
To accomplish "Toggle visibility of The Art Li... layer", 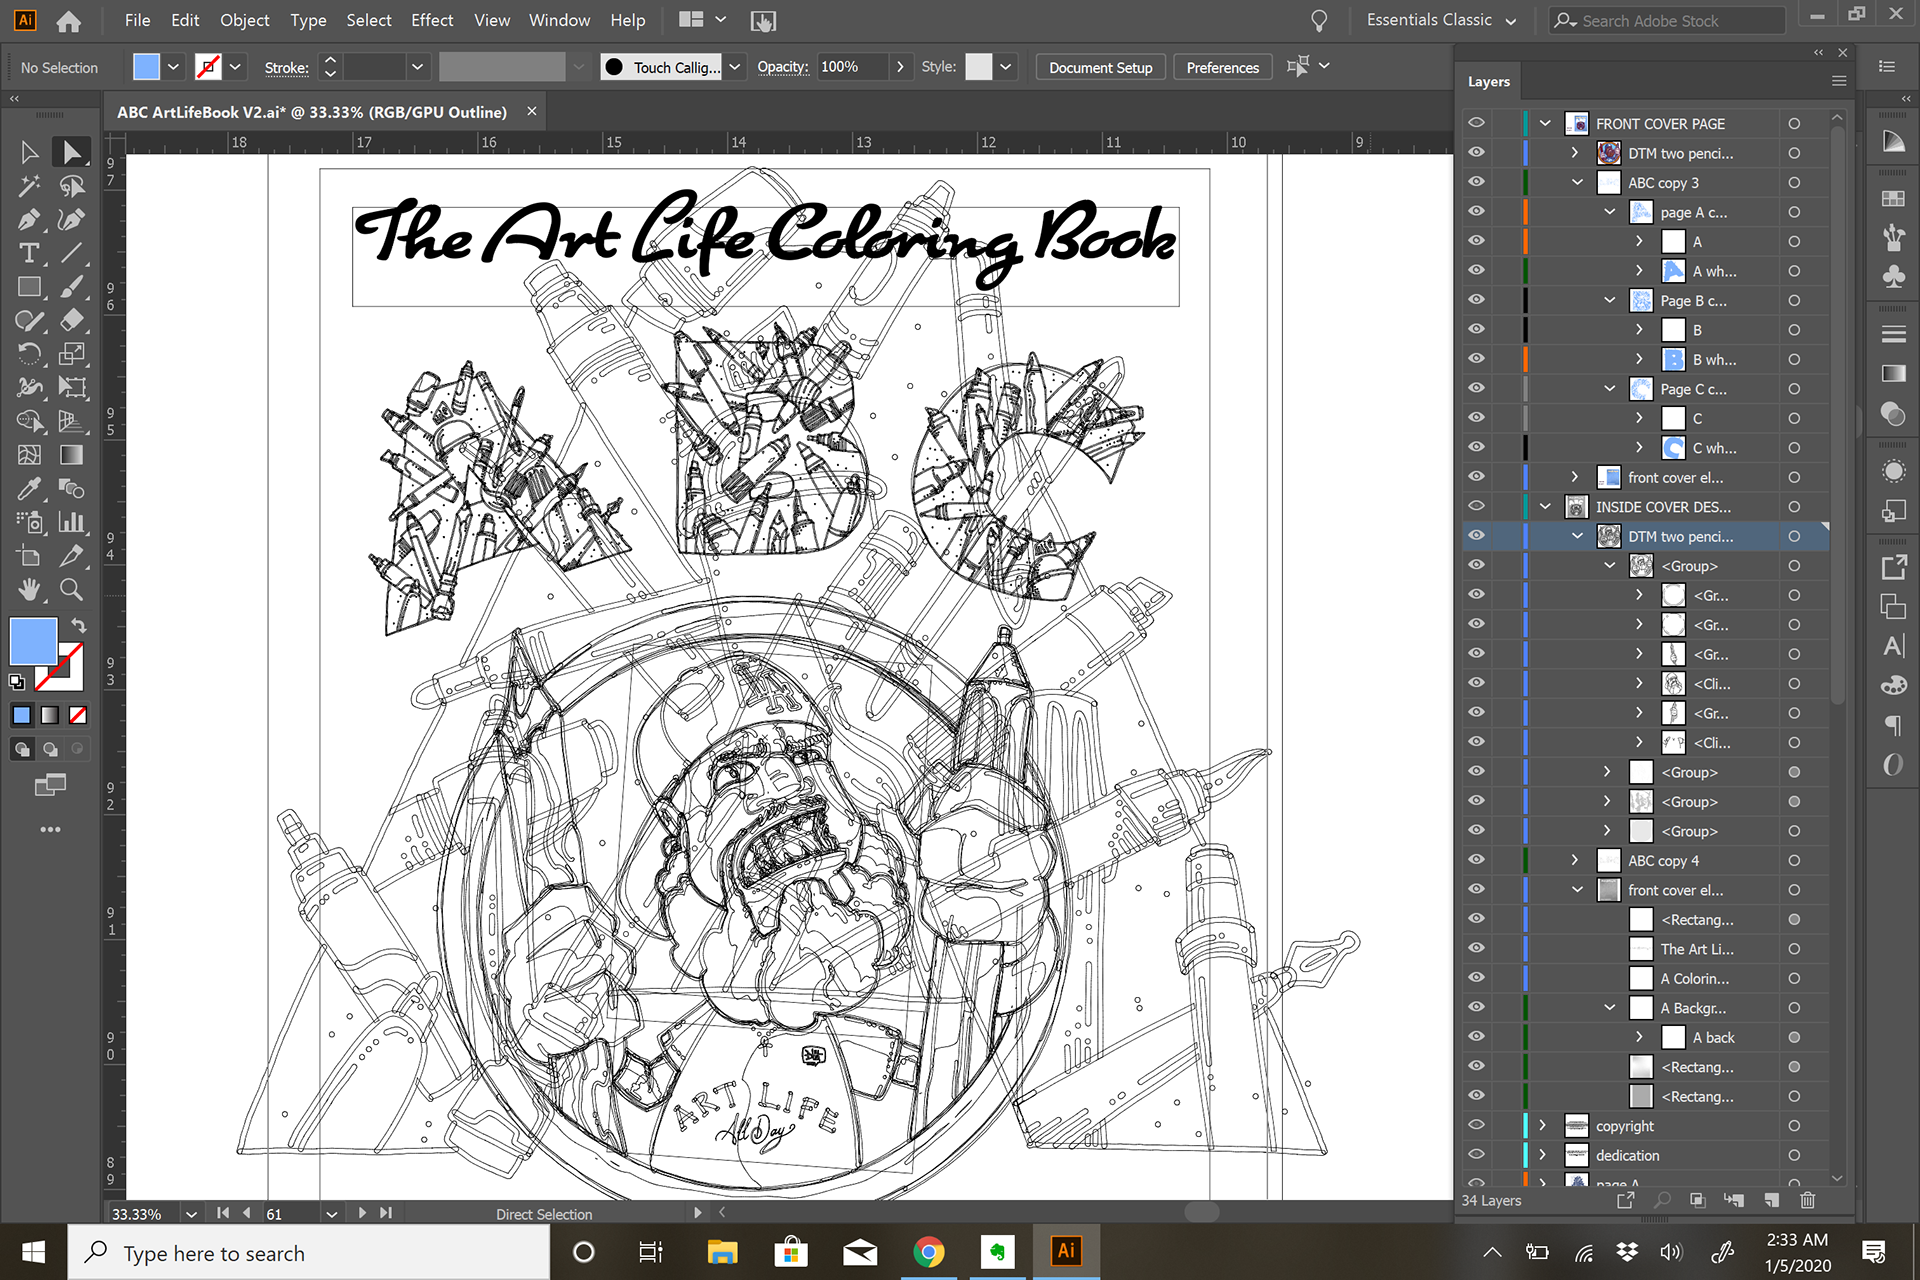I will pos(1477,948).
